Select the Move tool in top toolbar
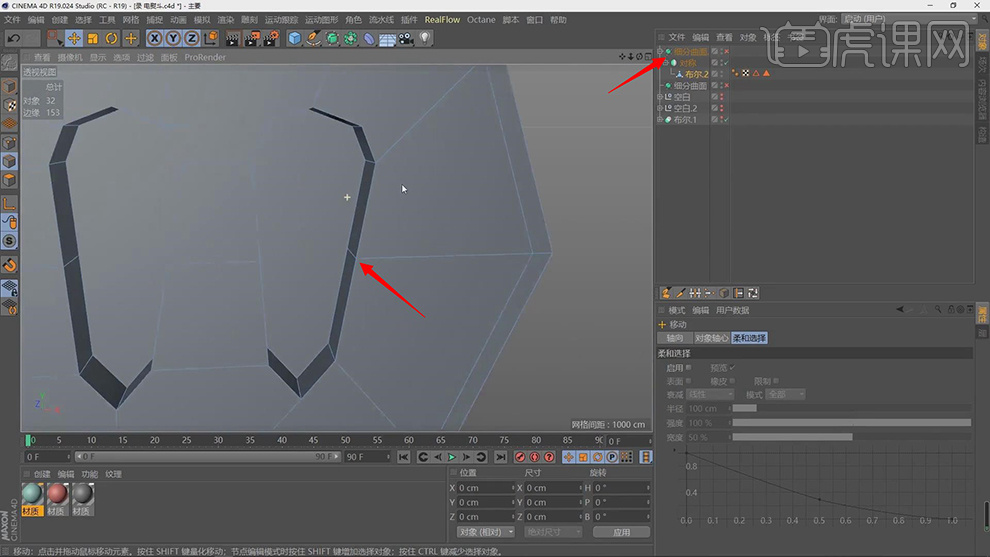The width and height of the screenshot is (990, 557). tap(74, 38)
